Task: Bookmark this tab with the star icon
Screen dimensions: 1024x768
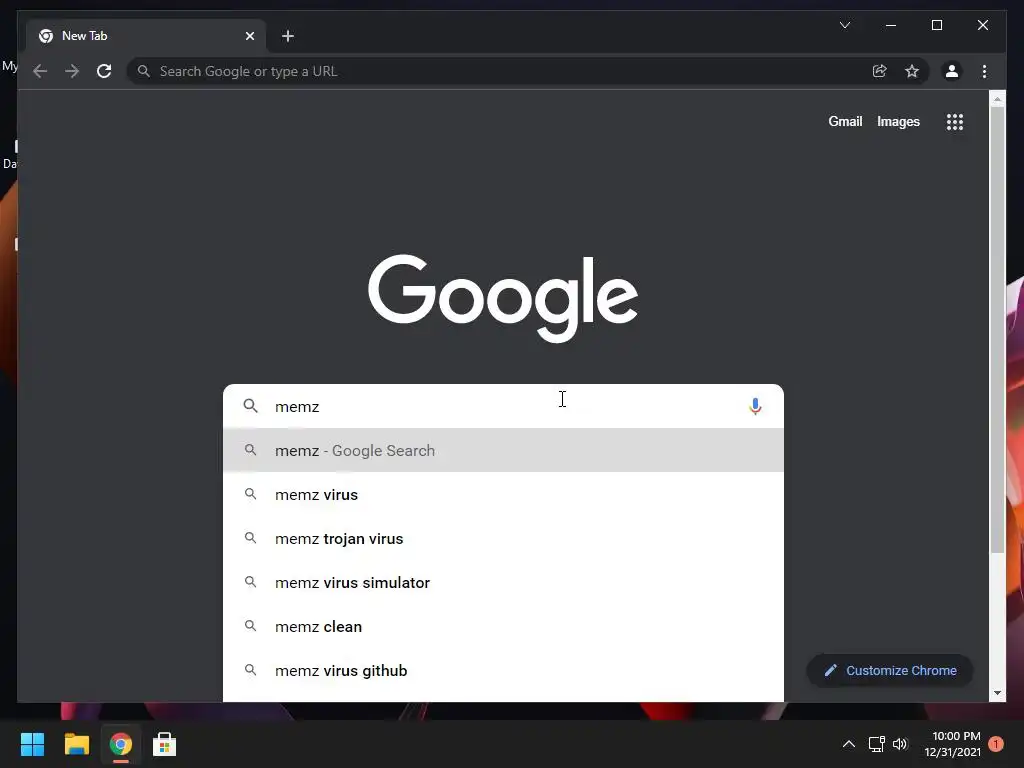Action: click(x=912, y=71)
